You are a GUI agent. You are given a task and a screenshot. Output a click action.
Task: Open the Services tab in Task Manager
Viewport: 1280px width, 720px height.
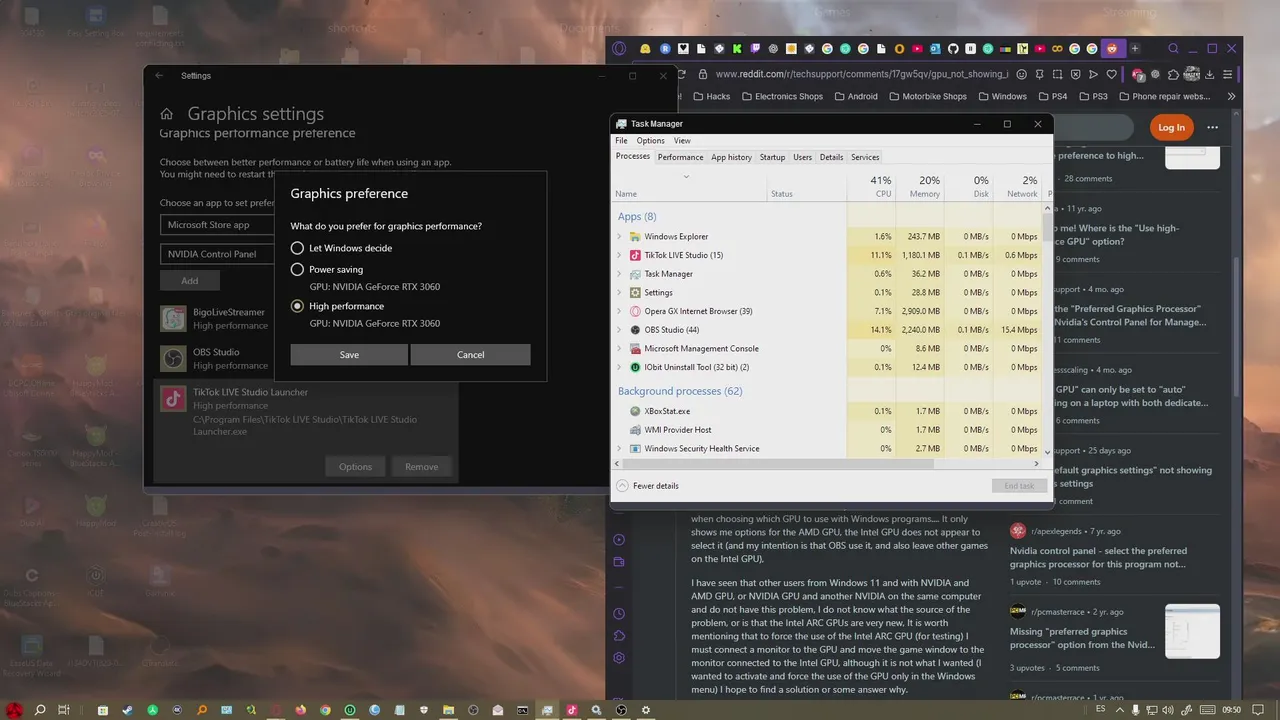point(865,157)
